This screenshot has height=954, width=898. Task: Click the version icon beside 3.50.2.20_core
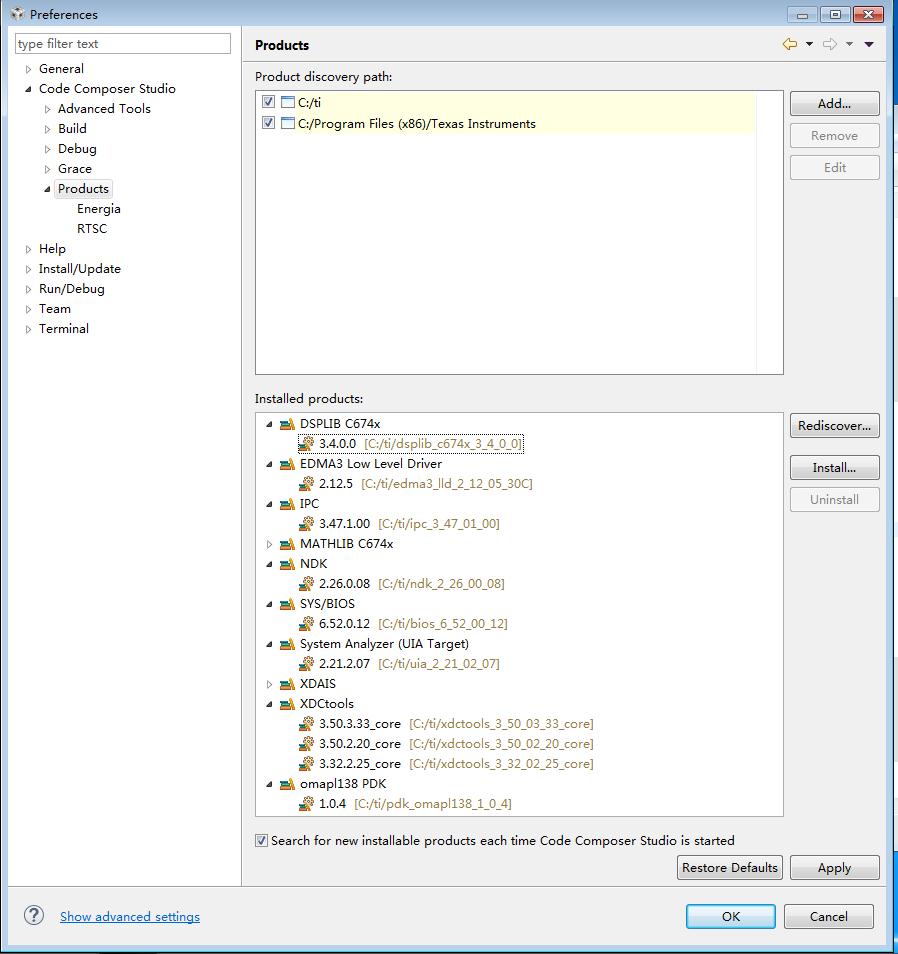pos(307,744)
